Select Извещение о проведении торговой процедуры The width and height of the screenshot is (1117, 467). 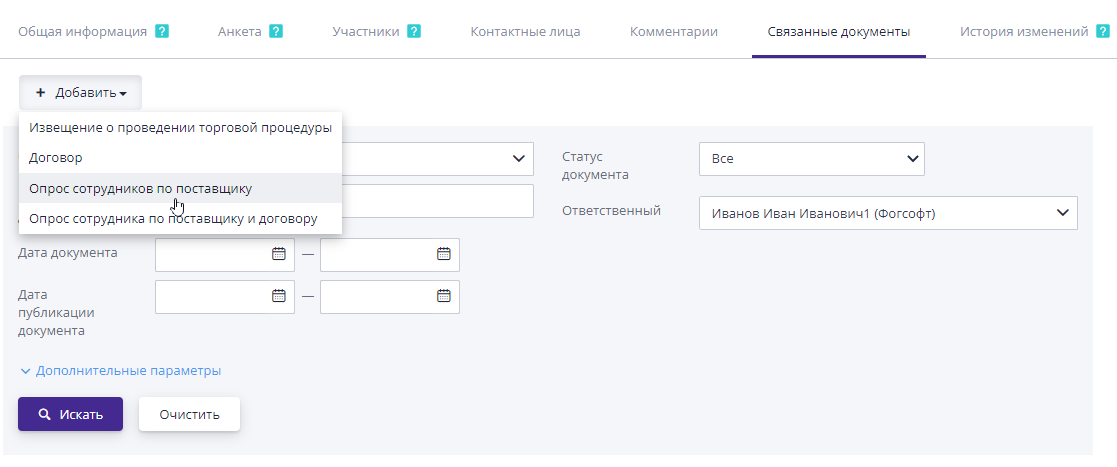tap(180, 128)
